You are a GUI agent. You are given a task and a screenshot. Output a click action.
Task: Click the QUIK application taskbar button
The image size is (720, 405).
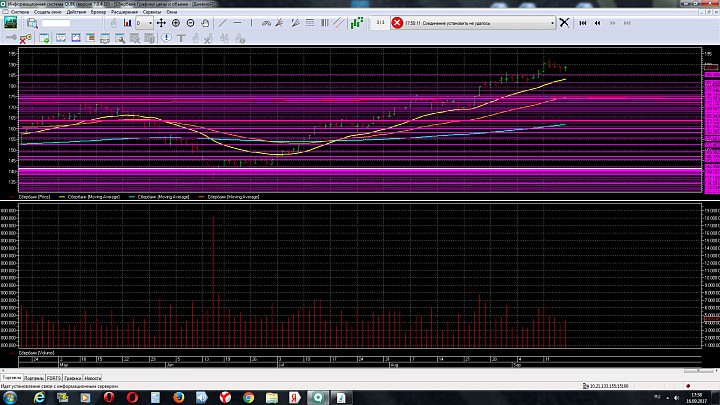click(x=318, y=398)
